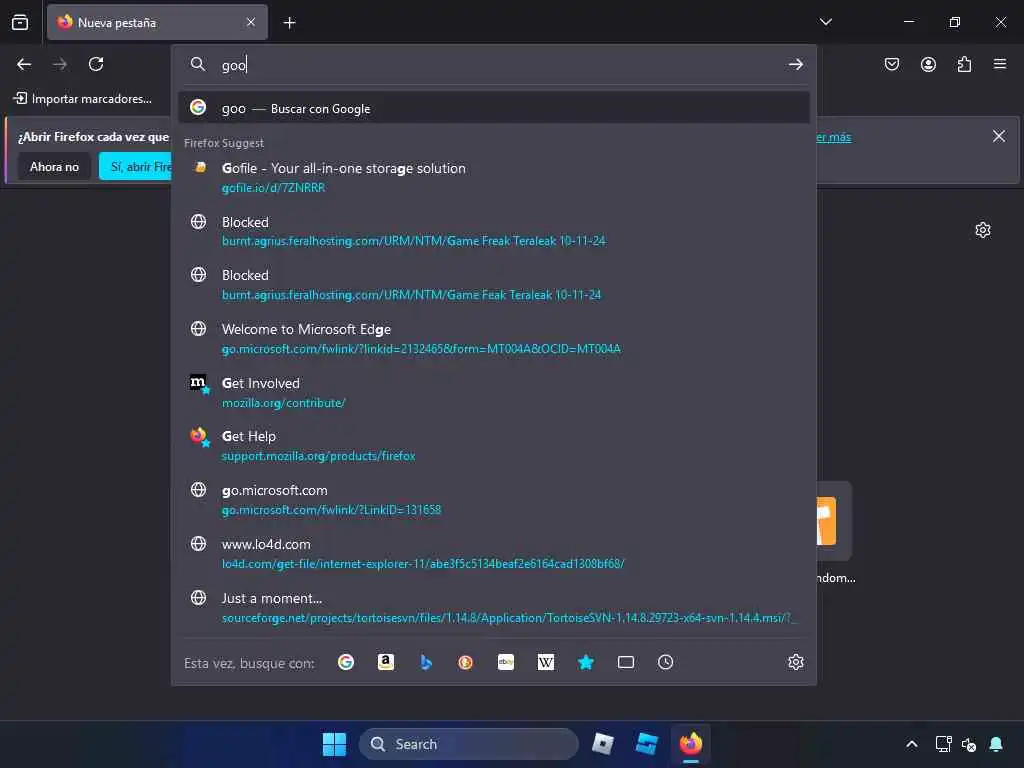Open the learn more link in banner
The width and height of the screenshot is (1024, 768).
[833, 137]
